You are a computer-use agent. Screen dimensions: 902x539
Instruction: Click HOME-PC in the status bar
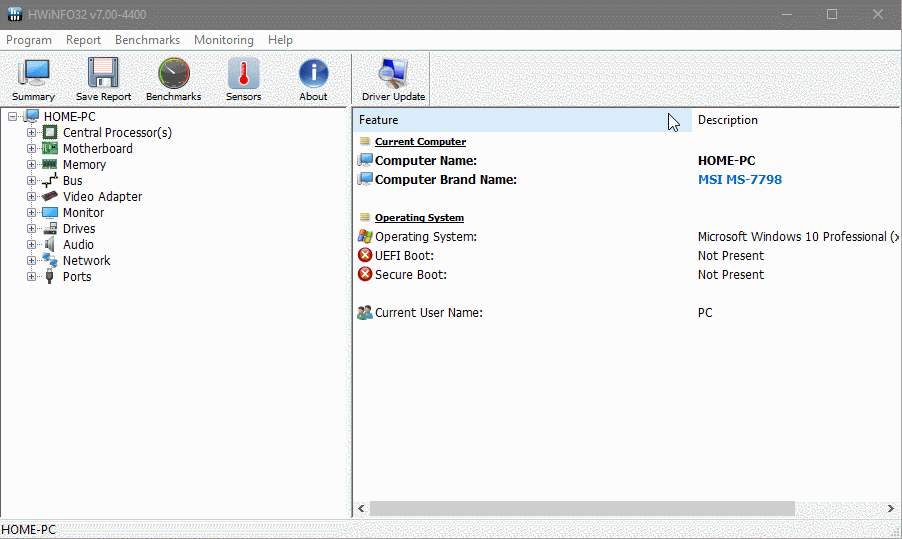[x=29, y=530]
